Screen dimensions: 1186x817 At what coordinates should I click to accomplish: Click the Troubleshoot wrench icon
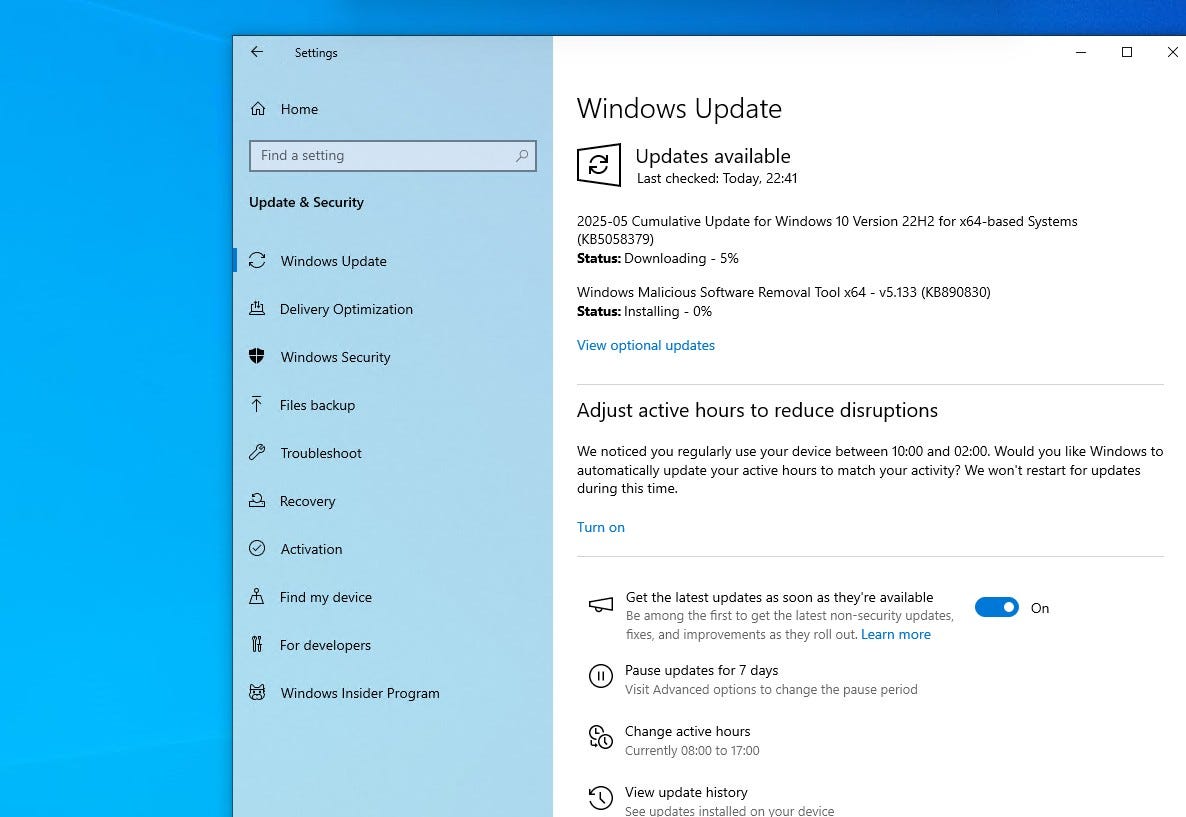click(257, 453)
